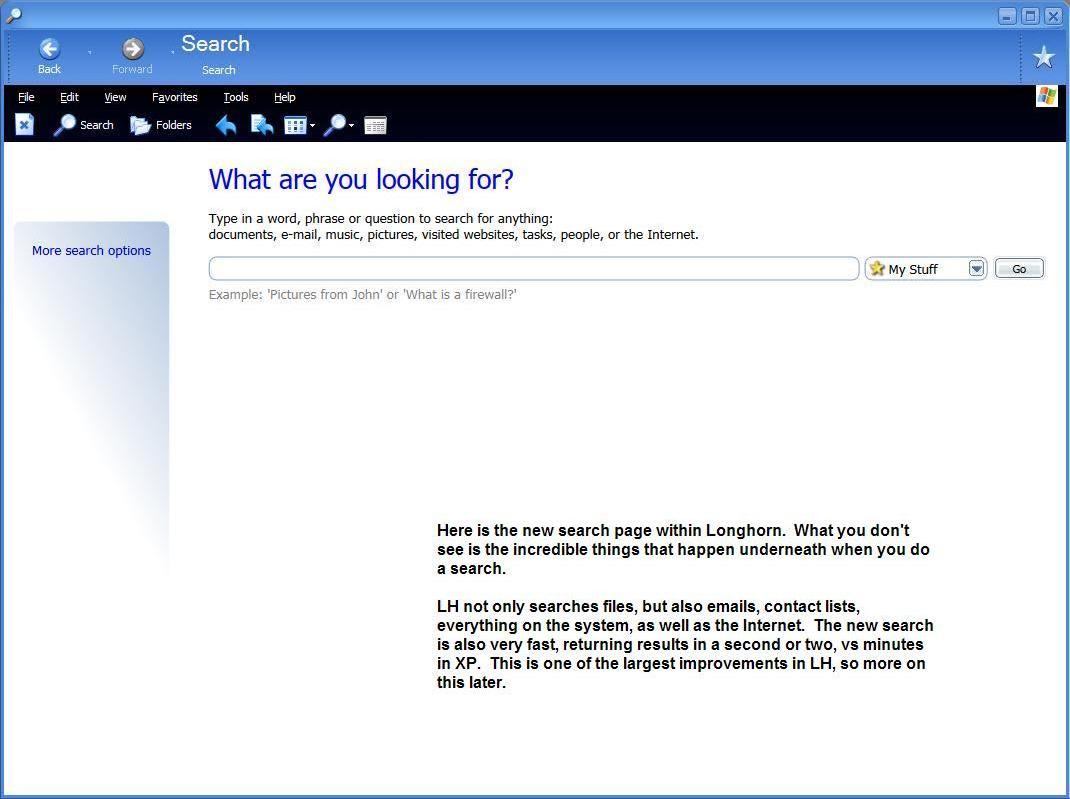Click the document with arrow icon
The image size is (1070, 799).
click(x=262, y=125)
